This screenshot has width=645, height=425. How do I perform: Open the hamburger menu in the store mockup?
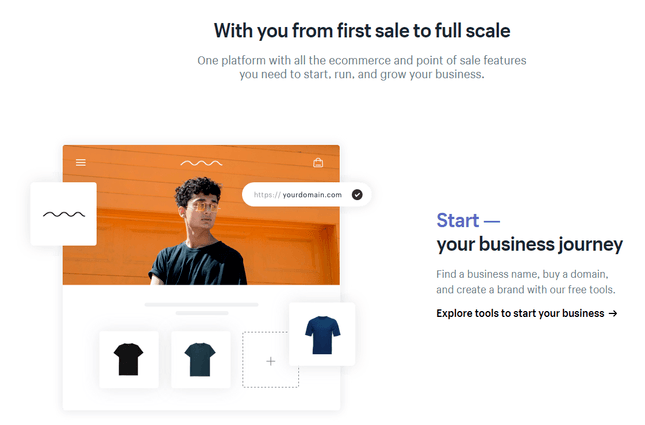(81, 162)
